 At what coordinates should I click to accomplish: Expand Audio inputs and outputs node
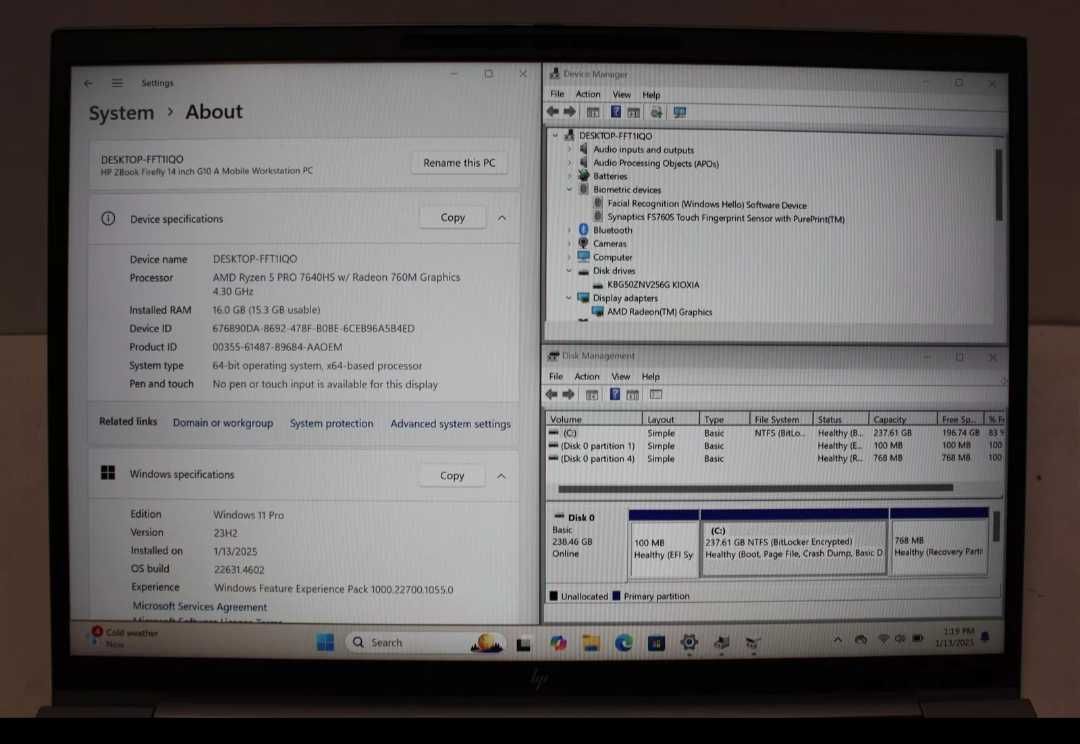coord(570,149)
